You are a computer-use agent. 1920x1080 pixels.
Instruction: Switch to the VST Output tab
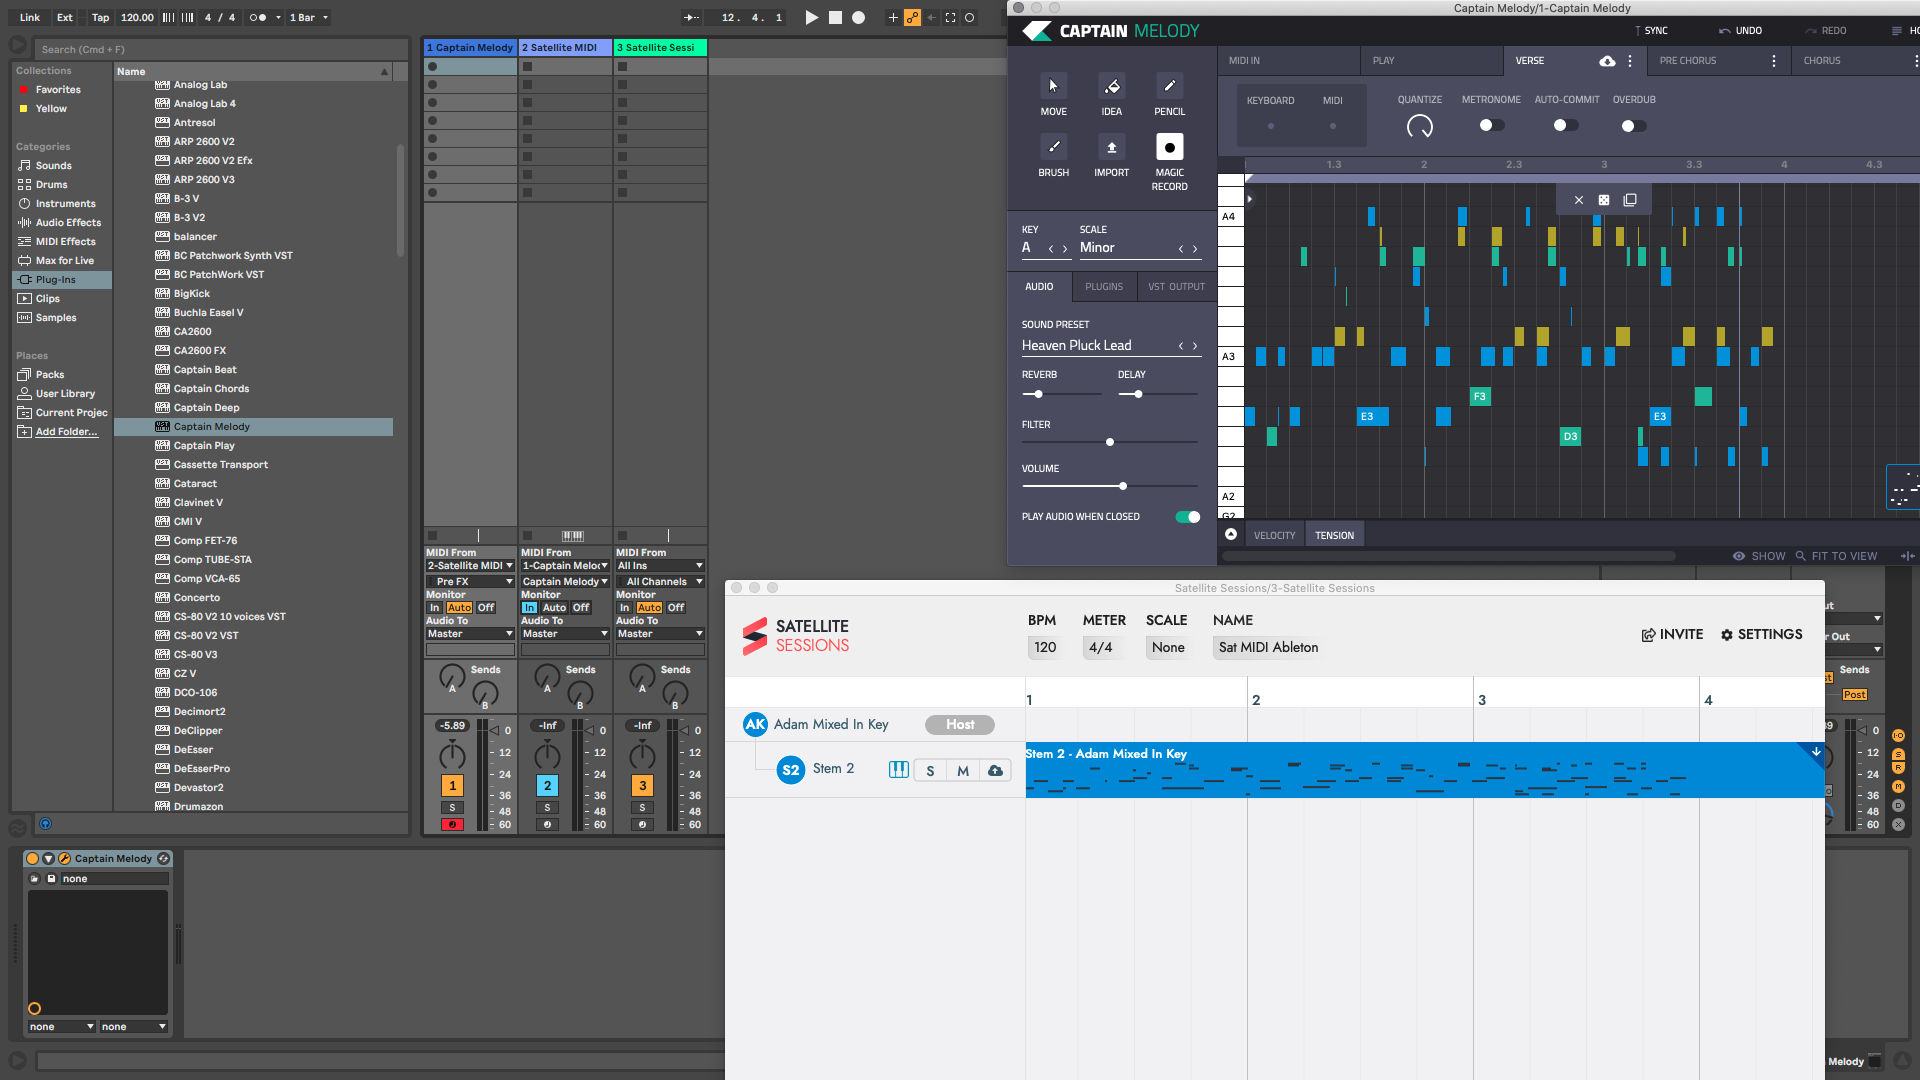(x=1176, y=287)
